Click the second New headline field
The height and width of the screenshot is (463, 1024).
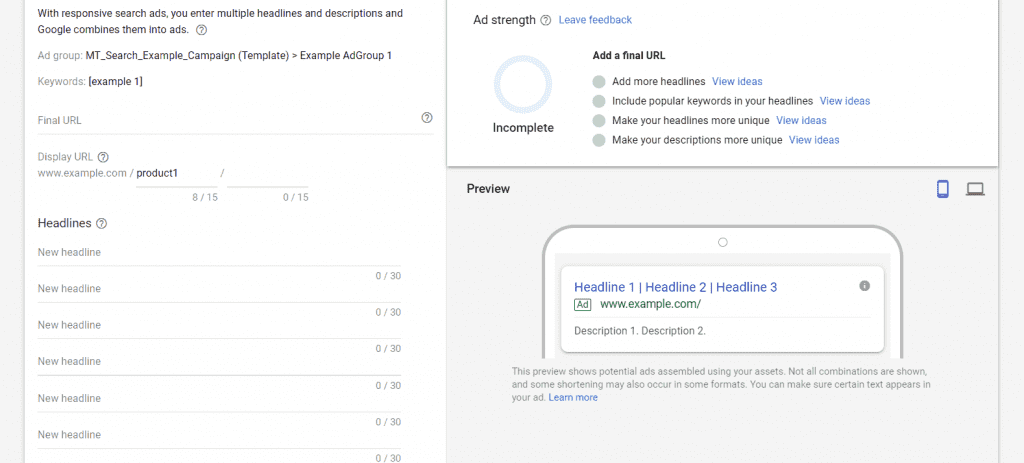coord(219,289)
